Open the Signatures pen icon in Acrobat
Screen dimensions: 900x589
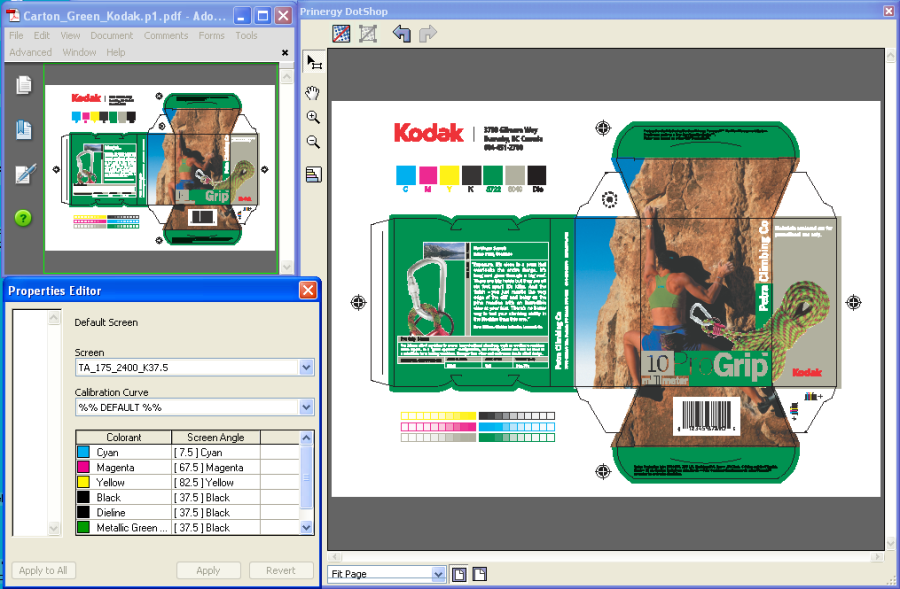[x=25, y=174]
